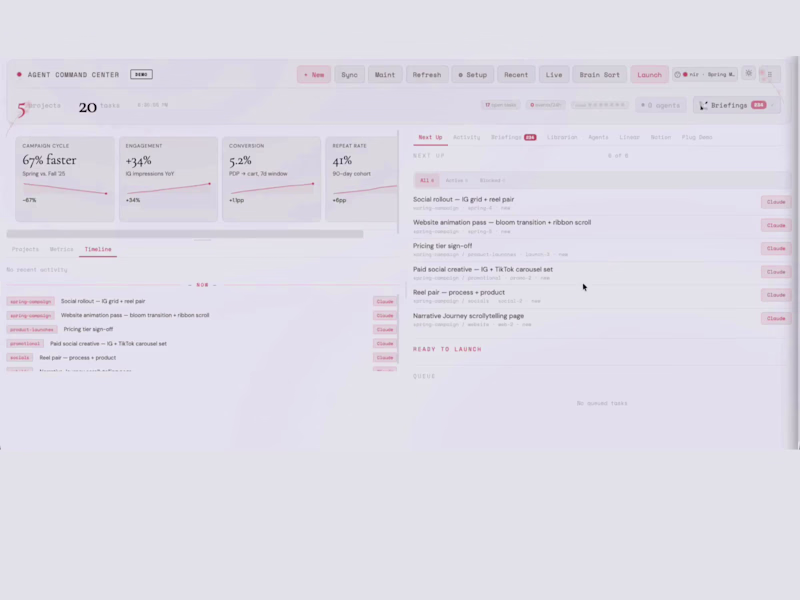Switch to the Activity tab

pos(466,137)
